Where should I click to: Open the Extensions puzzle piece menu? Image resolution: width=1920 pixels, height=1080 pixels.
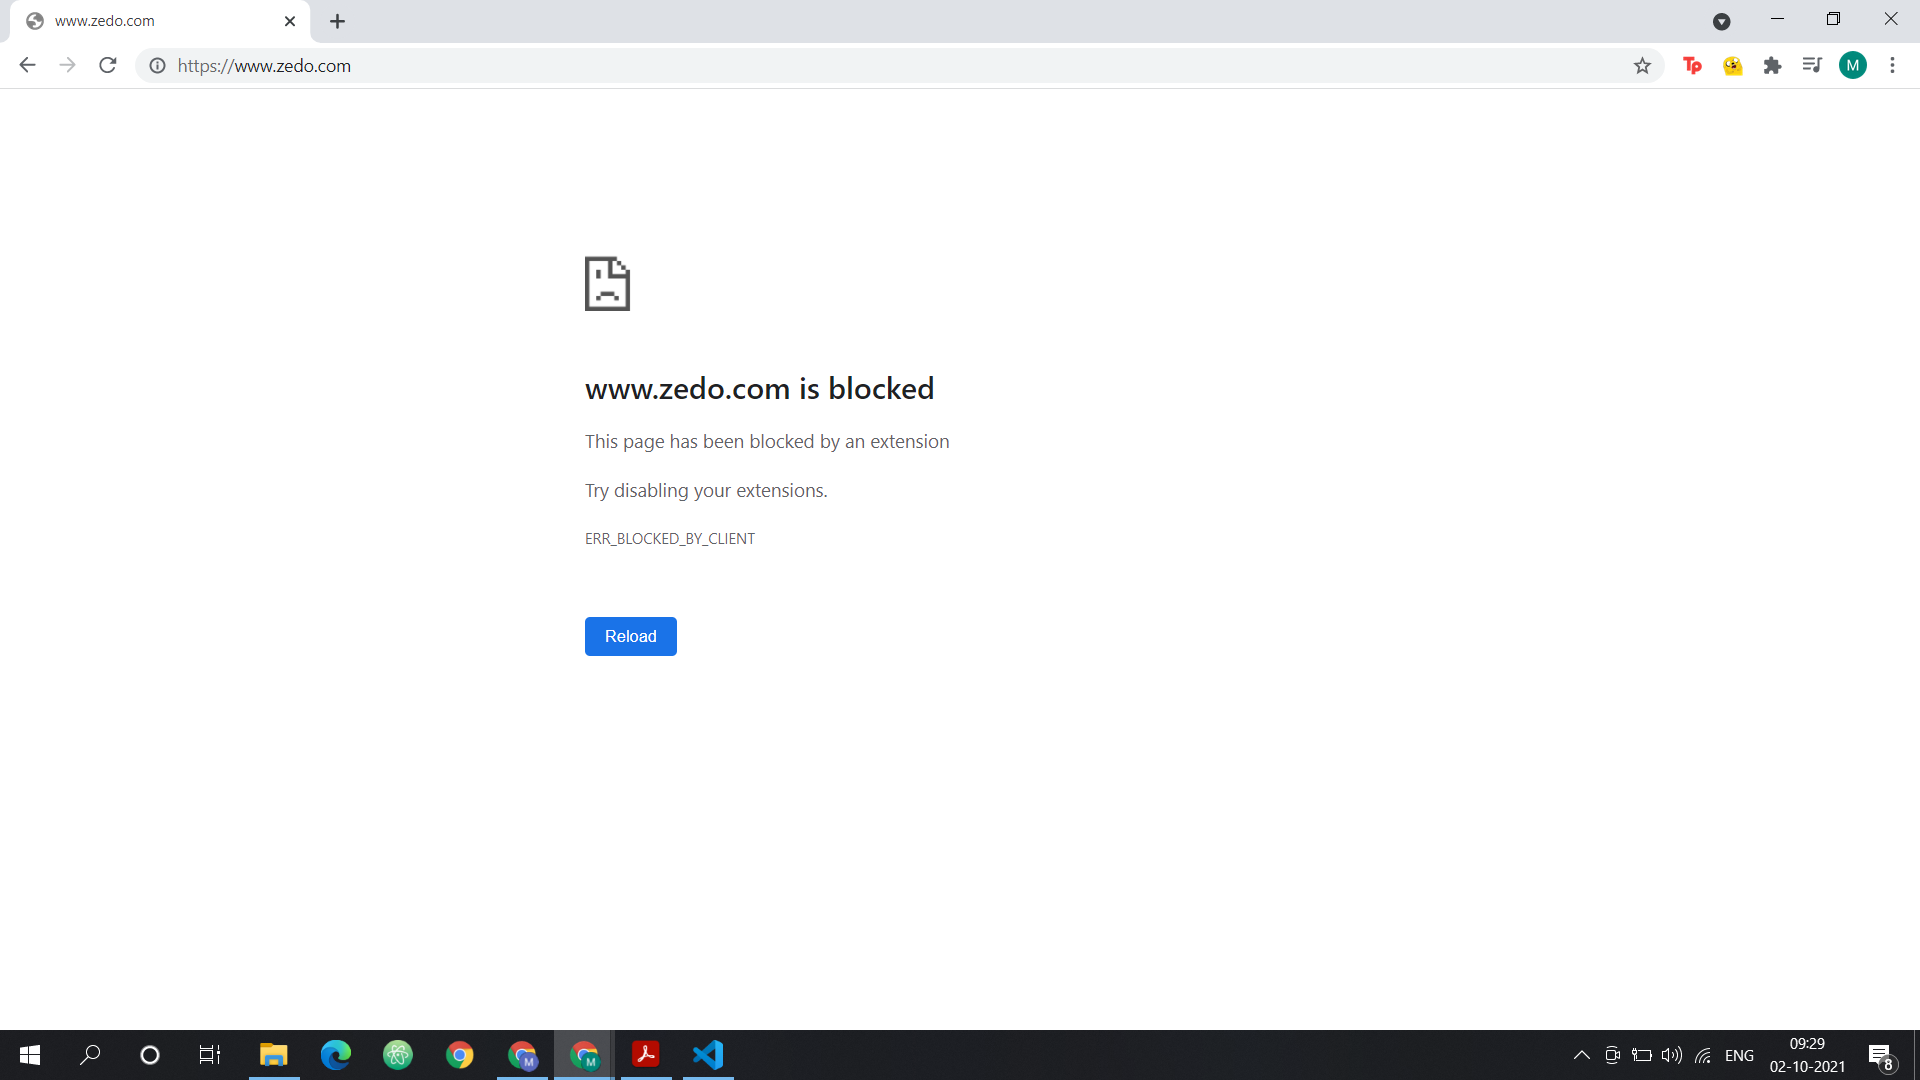point(1774,65)
